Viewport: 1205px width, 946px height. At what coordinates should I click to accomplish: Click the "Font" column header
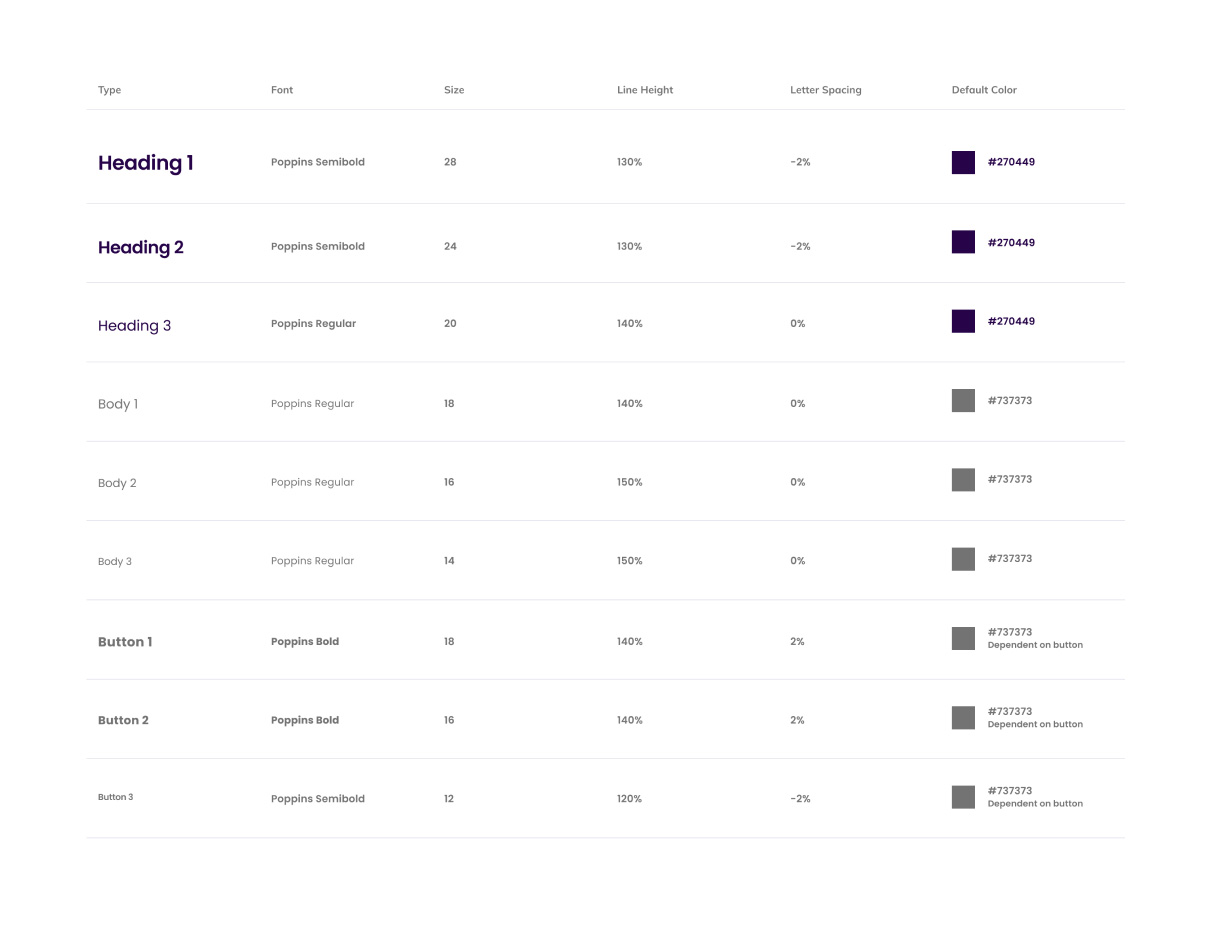pos(282,90)
